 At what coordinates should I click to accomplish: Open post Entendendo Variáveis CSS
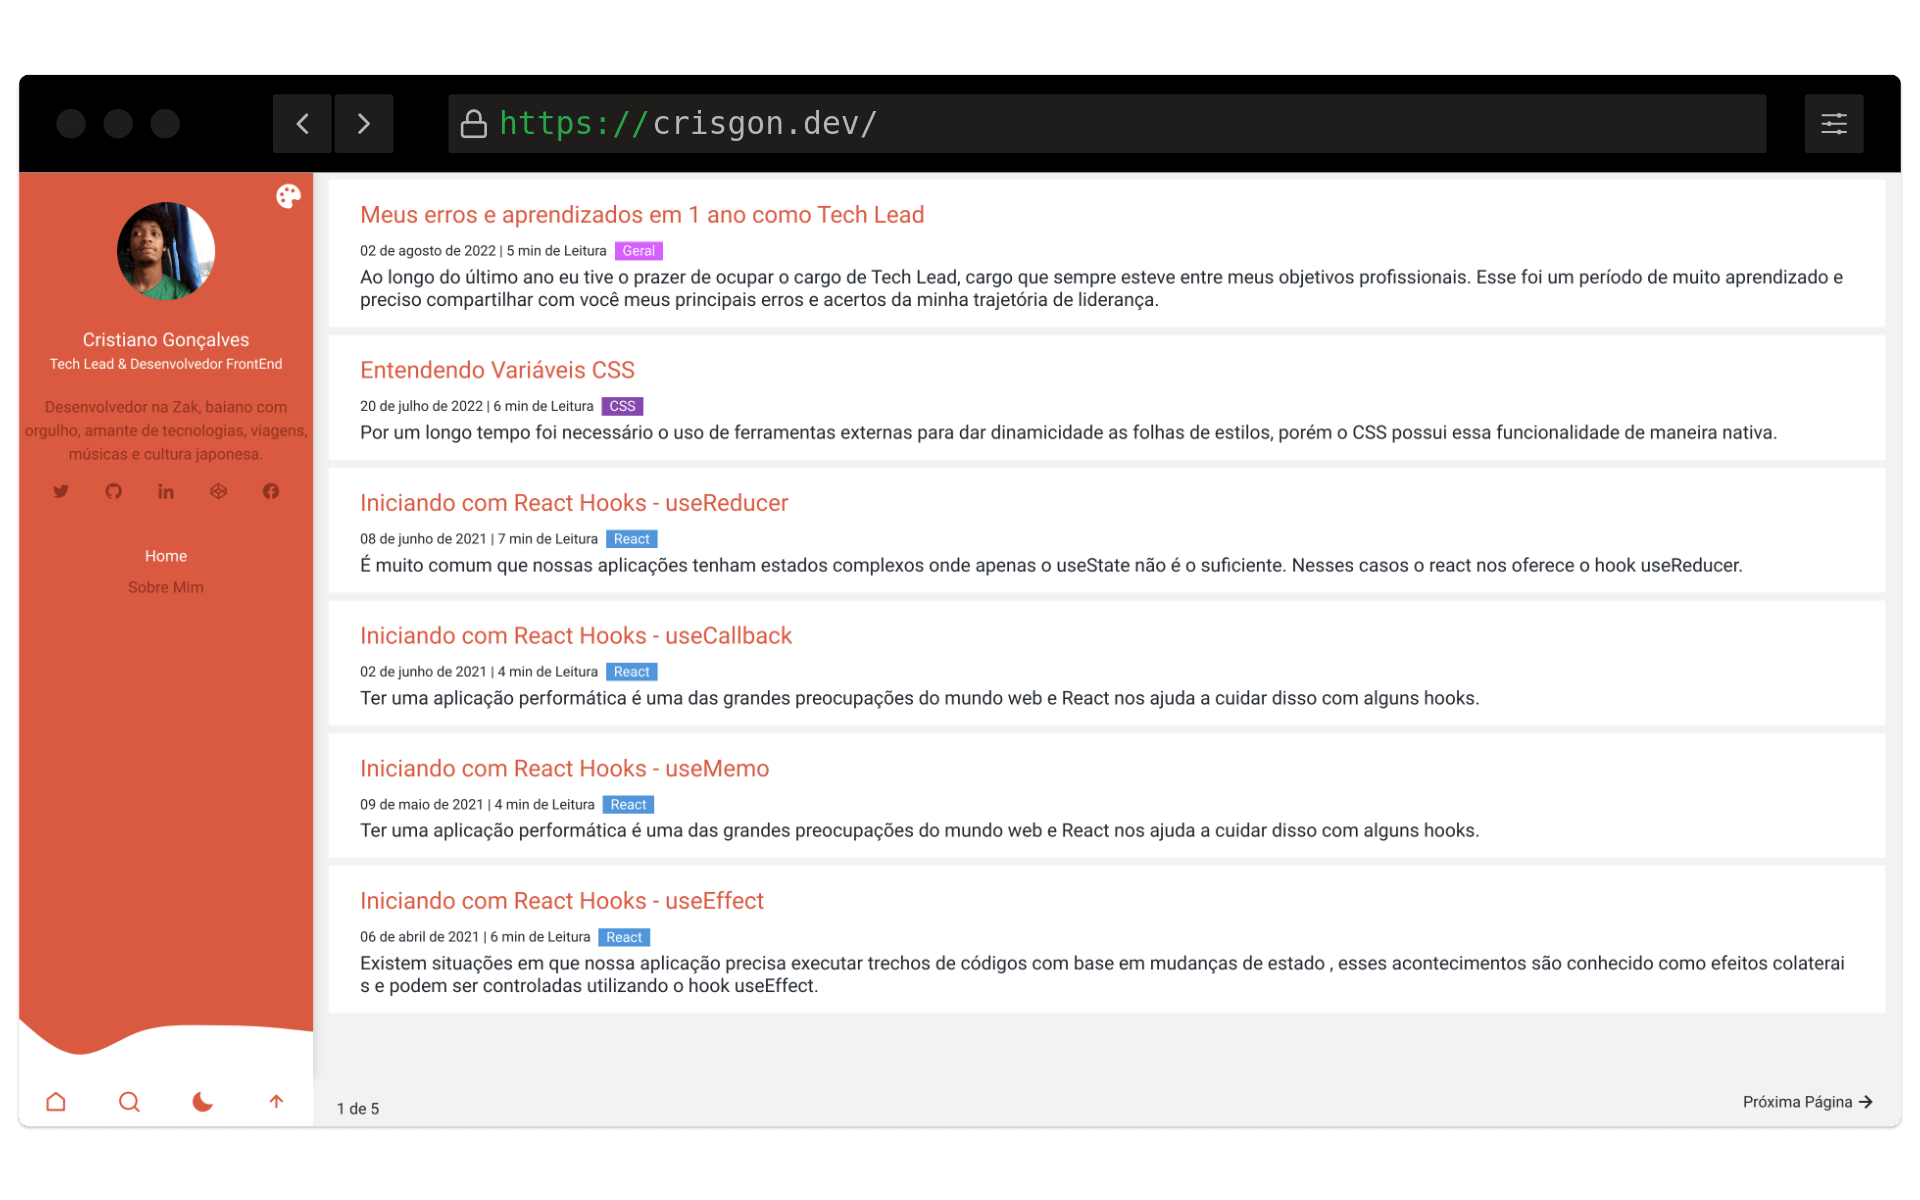pyautogui.click(x=497, y=370)
